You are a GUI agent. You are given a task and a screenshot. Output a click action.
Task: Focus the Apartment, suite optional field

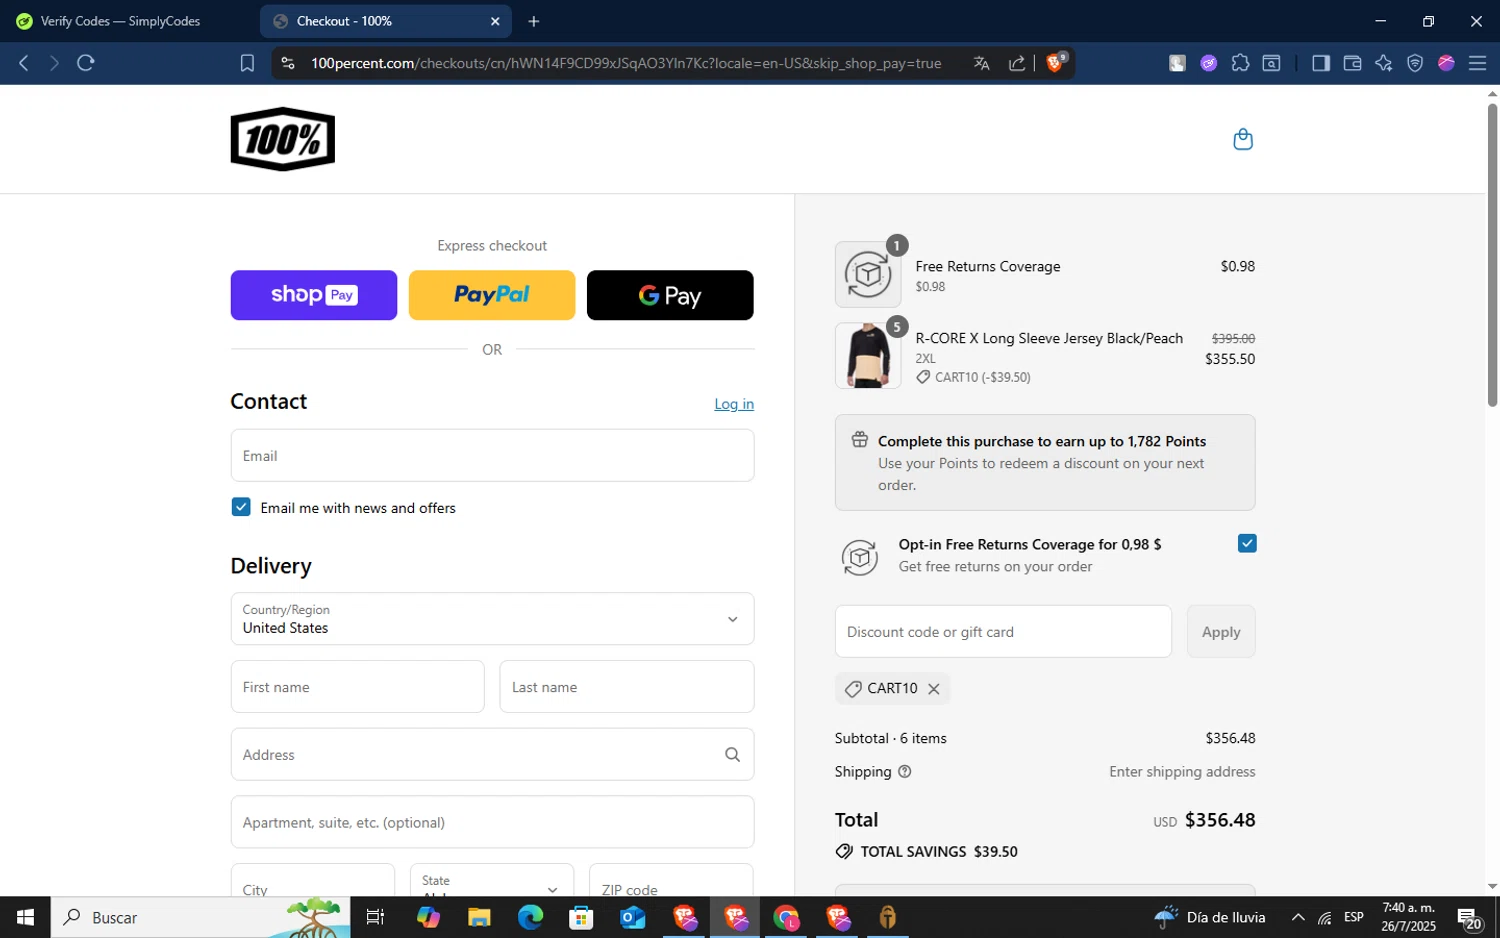pyautogui.click(x=492, y=822)
